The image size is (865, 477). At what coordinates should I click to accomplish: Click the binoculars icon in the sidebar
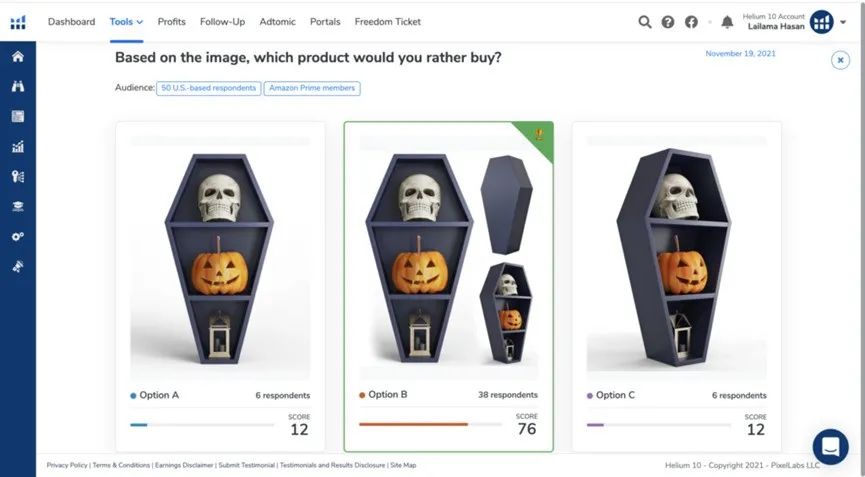point(18,86)
